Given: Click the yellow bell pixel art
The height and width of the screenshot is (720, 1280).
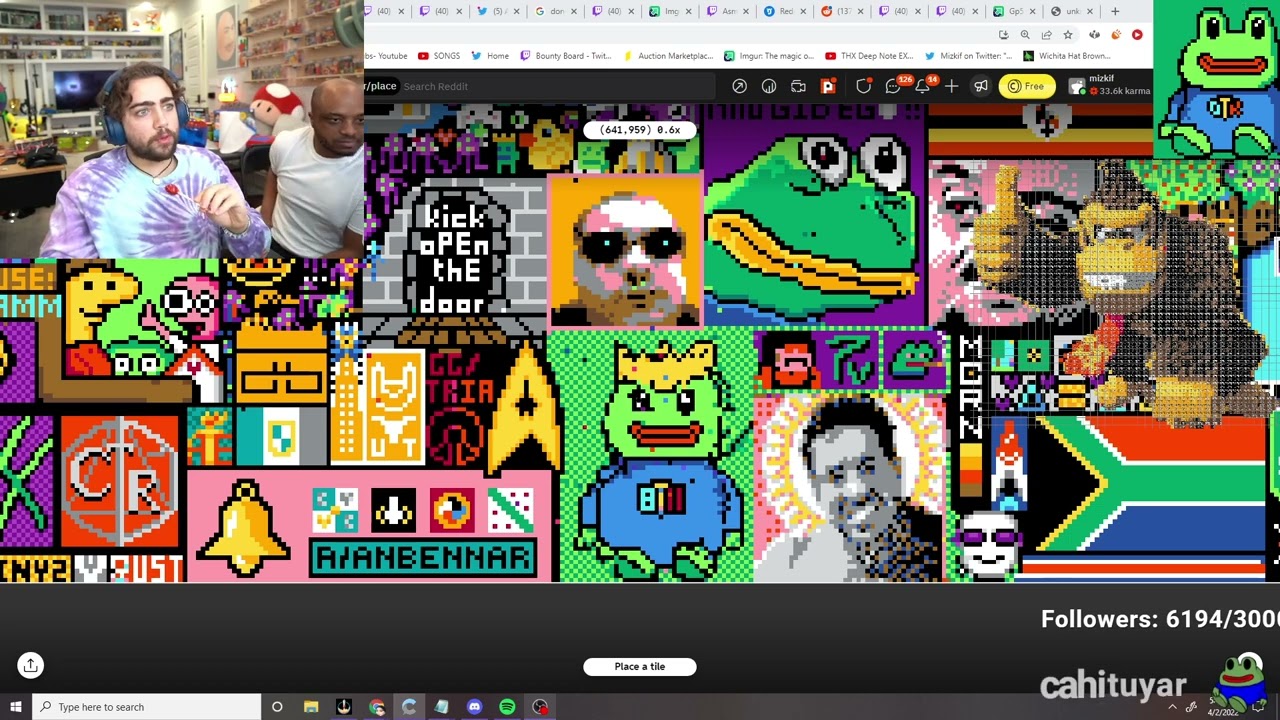Looking at the screenshot, I should (243, 528).
